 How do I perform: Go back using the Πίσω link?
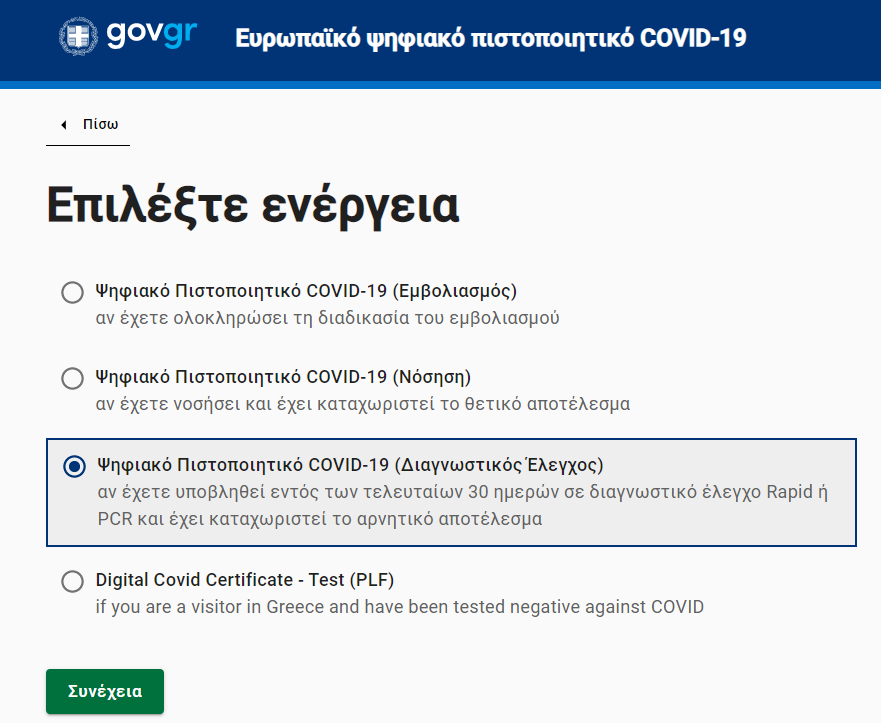click(x=88, y=125)
